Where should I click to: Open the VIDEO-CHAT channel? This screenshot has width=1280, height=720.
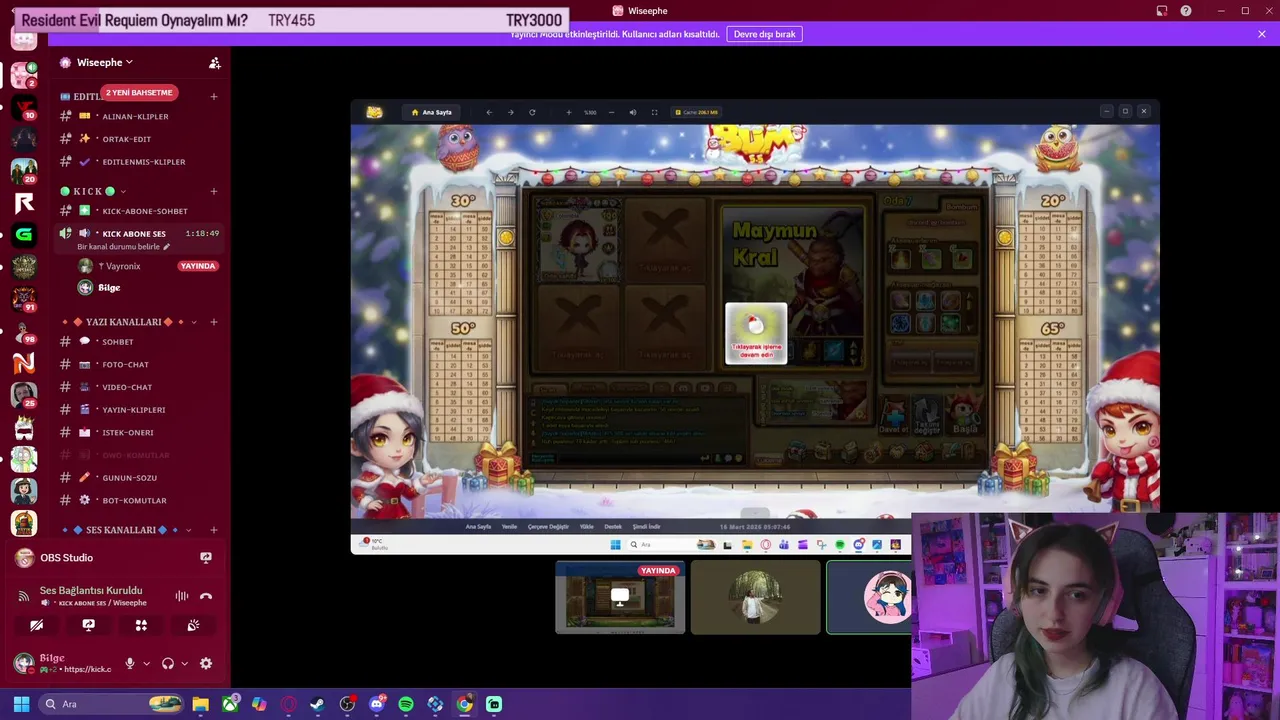pyautogui.click(x=140, y=387)
